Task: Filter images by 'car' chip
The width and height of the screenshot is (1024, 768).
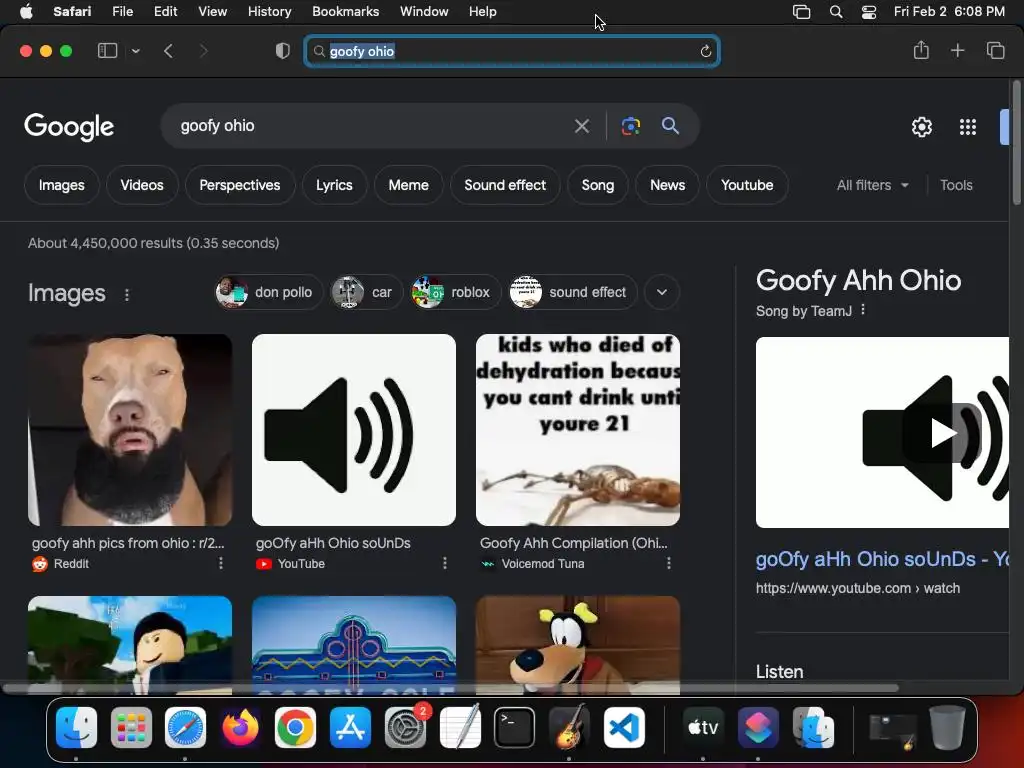Action: [366, 292]
